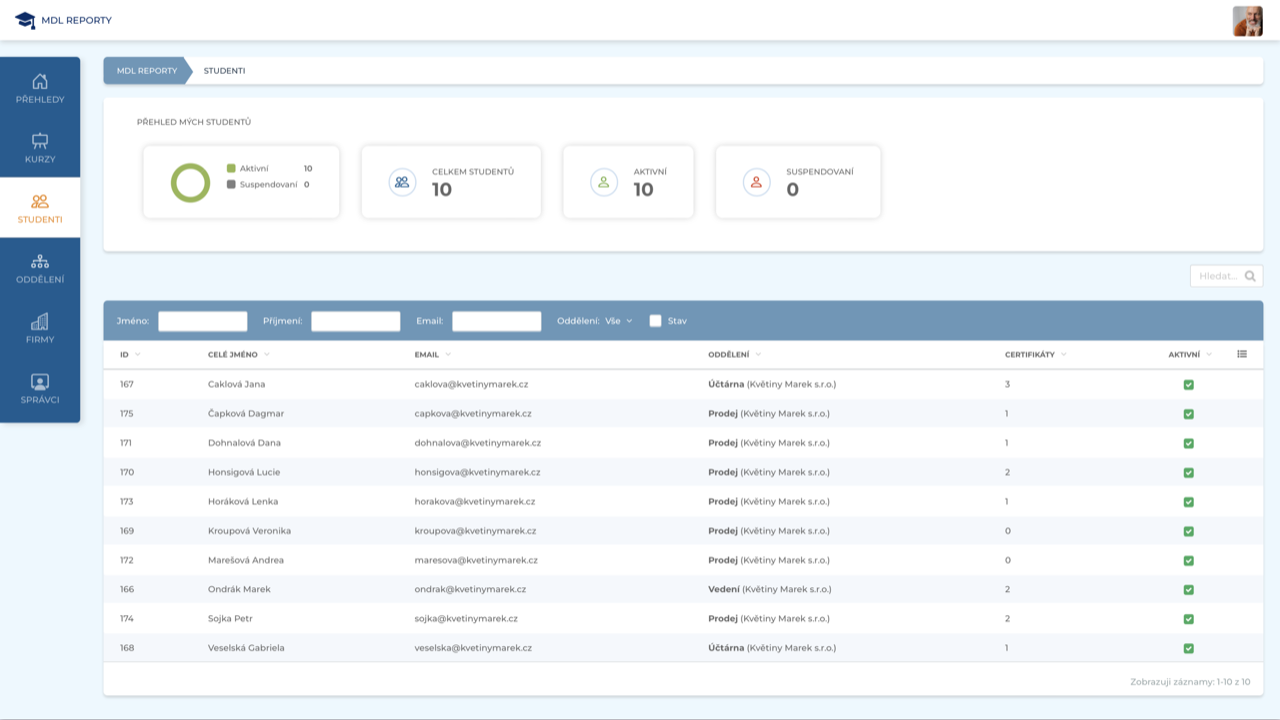Select the Studenti sidebar tab
Viewport: 1280px width, 720px height.
(x=40, y=208)
